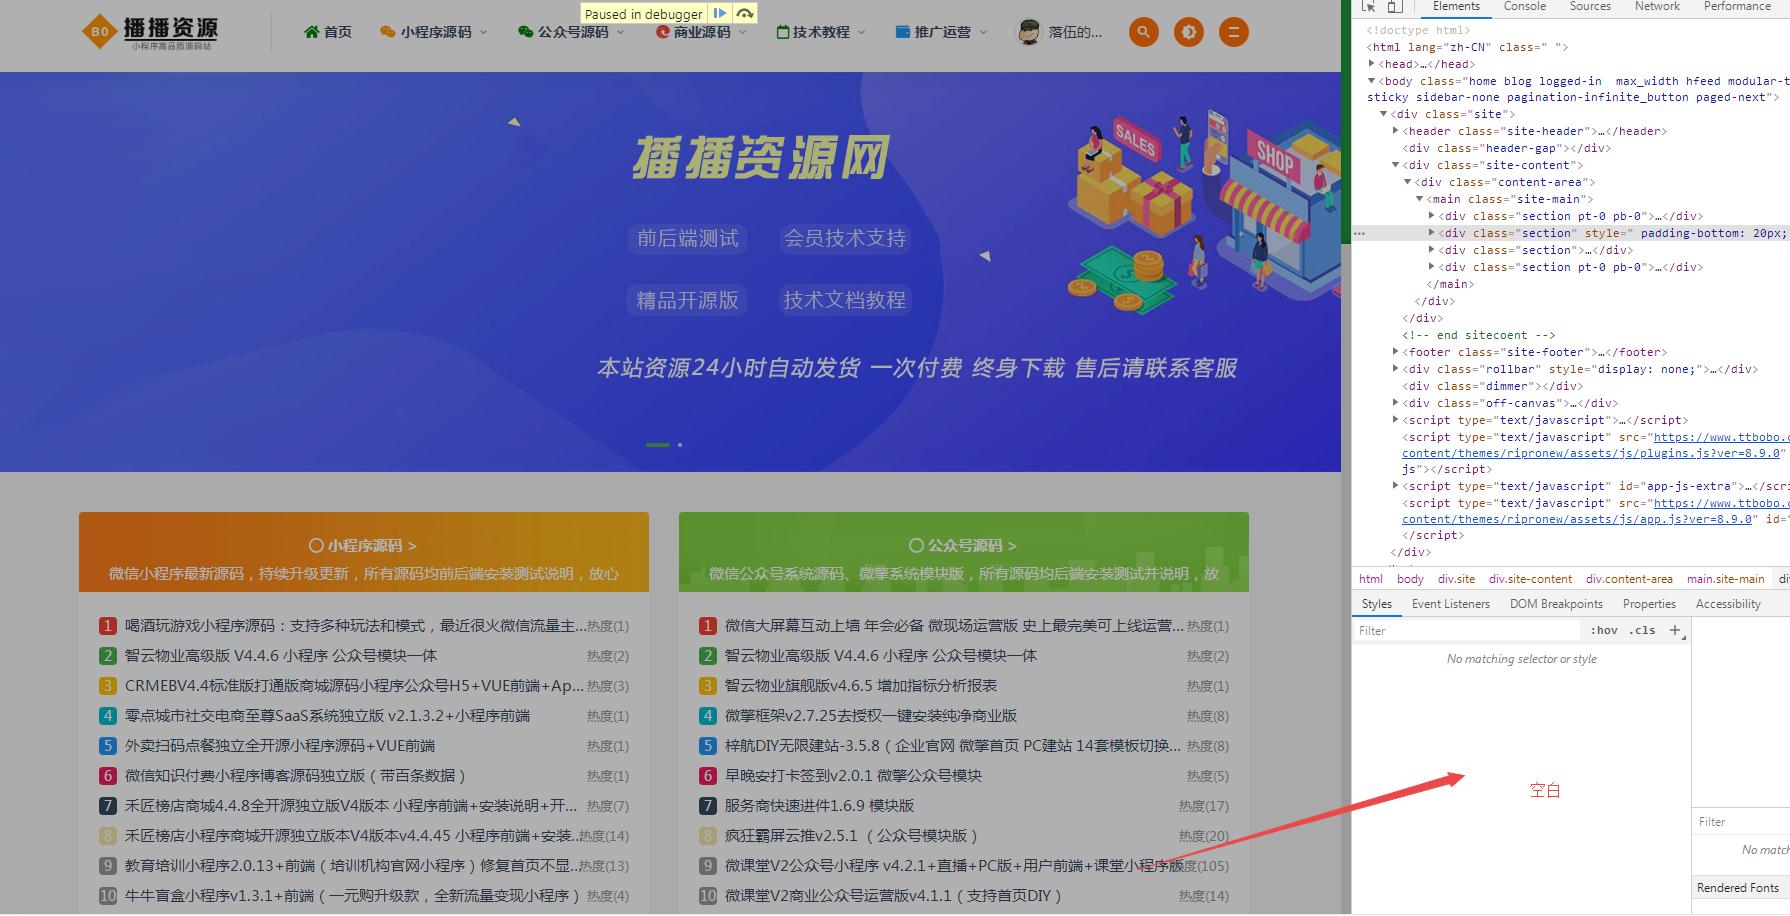Expand the 小程序源码 navigation dropdown arrow
Image resolution: width=1790 pixels, height=916 pixels.
click(x=484, y=32)
